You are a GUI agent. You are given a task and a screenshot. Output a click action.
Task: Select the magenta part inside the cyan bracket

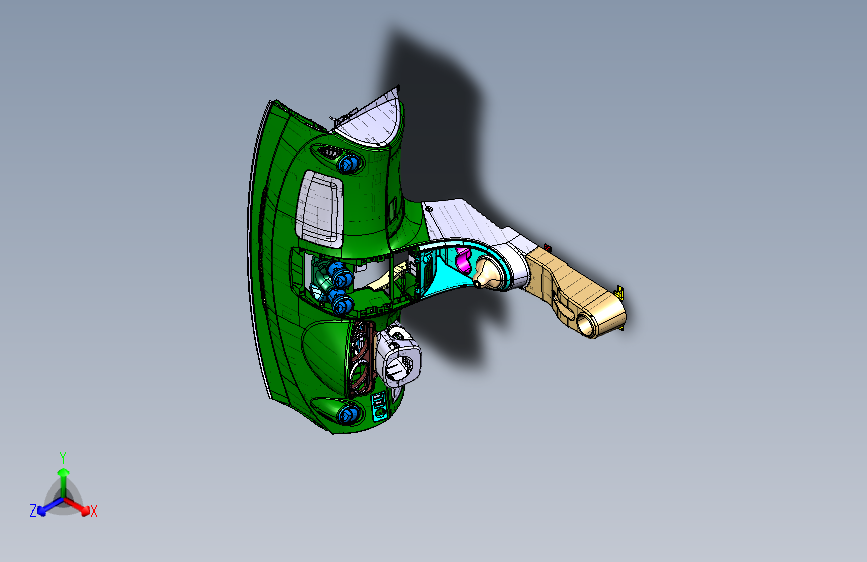click(463, 259)
